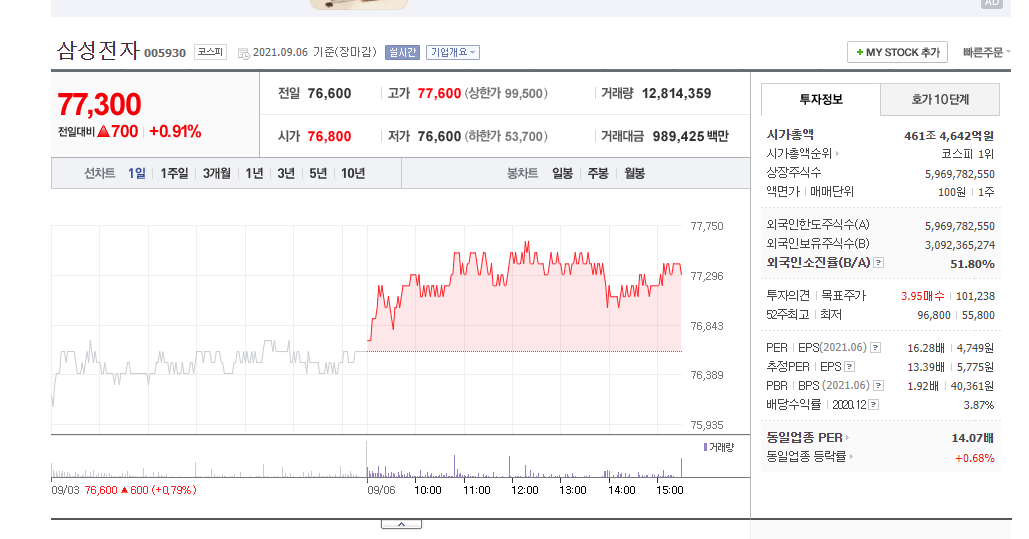Screen dimensions: 1029x539
Task: Click the 3.87% dividend yield value
Action: click(x=978, y=405)
